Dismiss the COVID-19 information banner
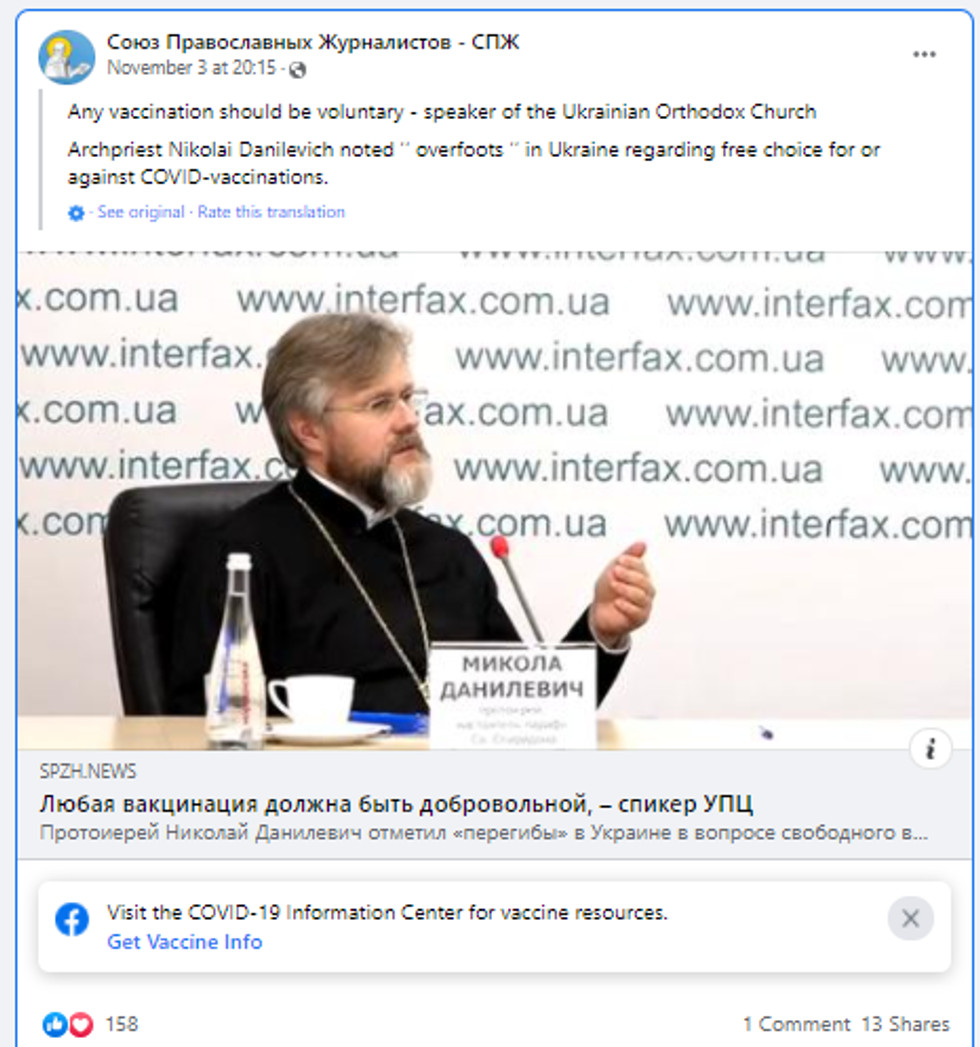 coord(911,919)
